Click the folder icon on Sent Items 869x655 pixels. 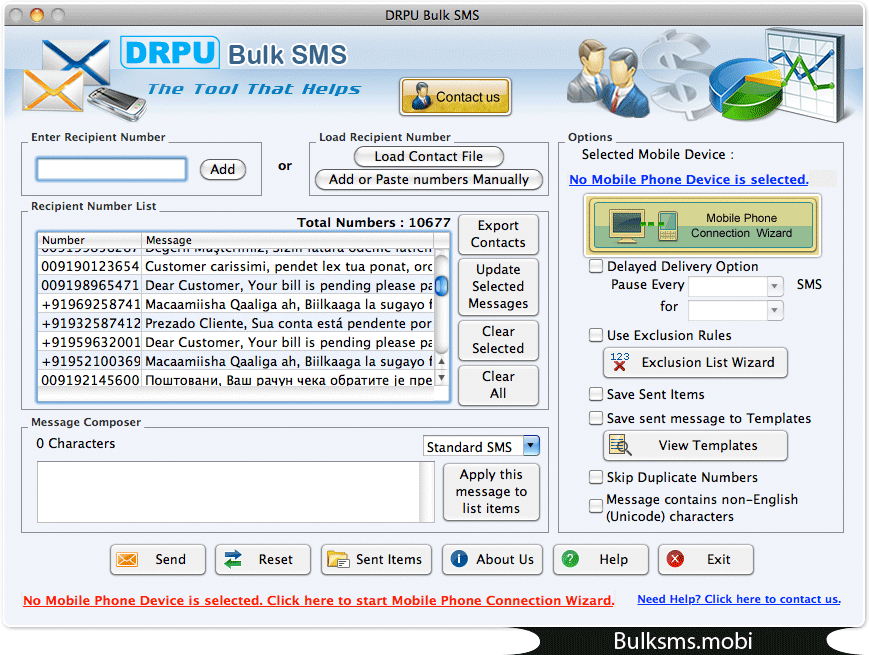tap(338, 560)
